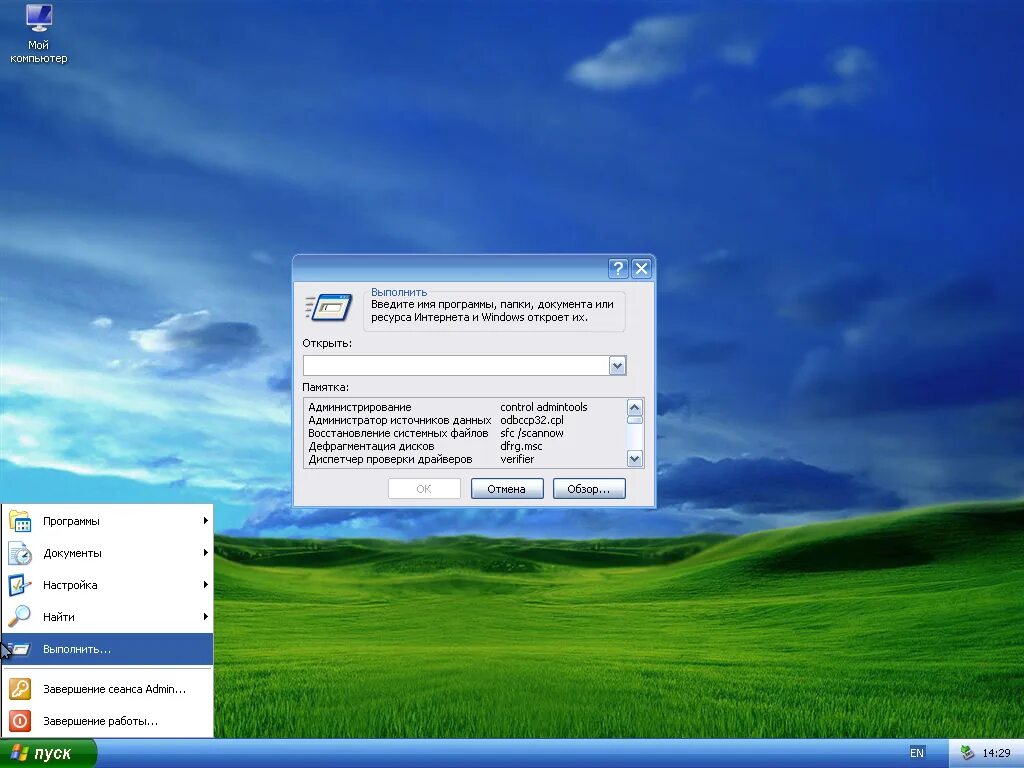
Task: Open the My Computer desktop icon
Action: (x=39, y=34)
